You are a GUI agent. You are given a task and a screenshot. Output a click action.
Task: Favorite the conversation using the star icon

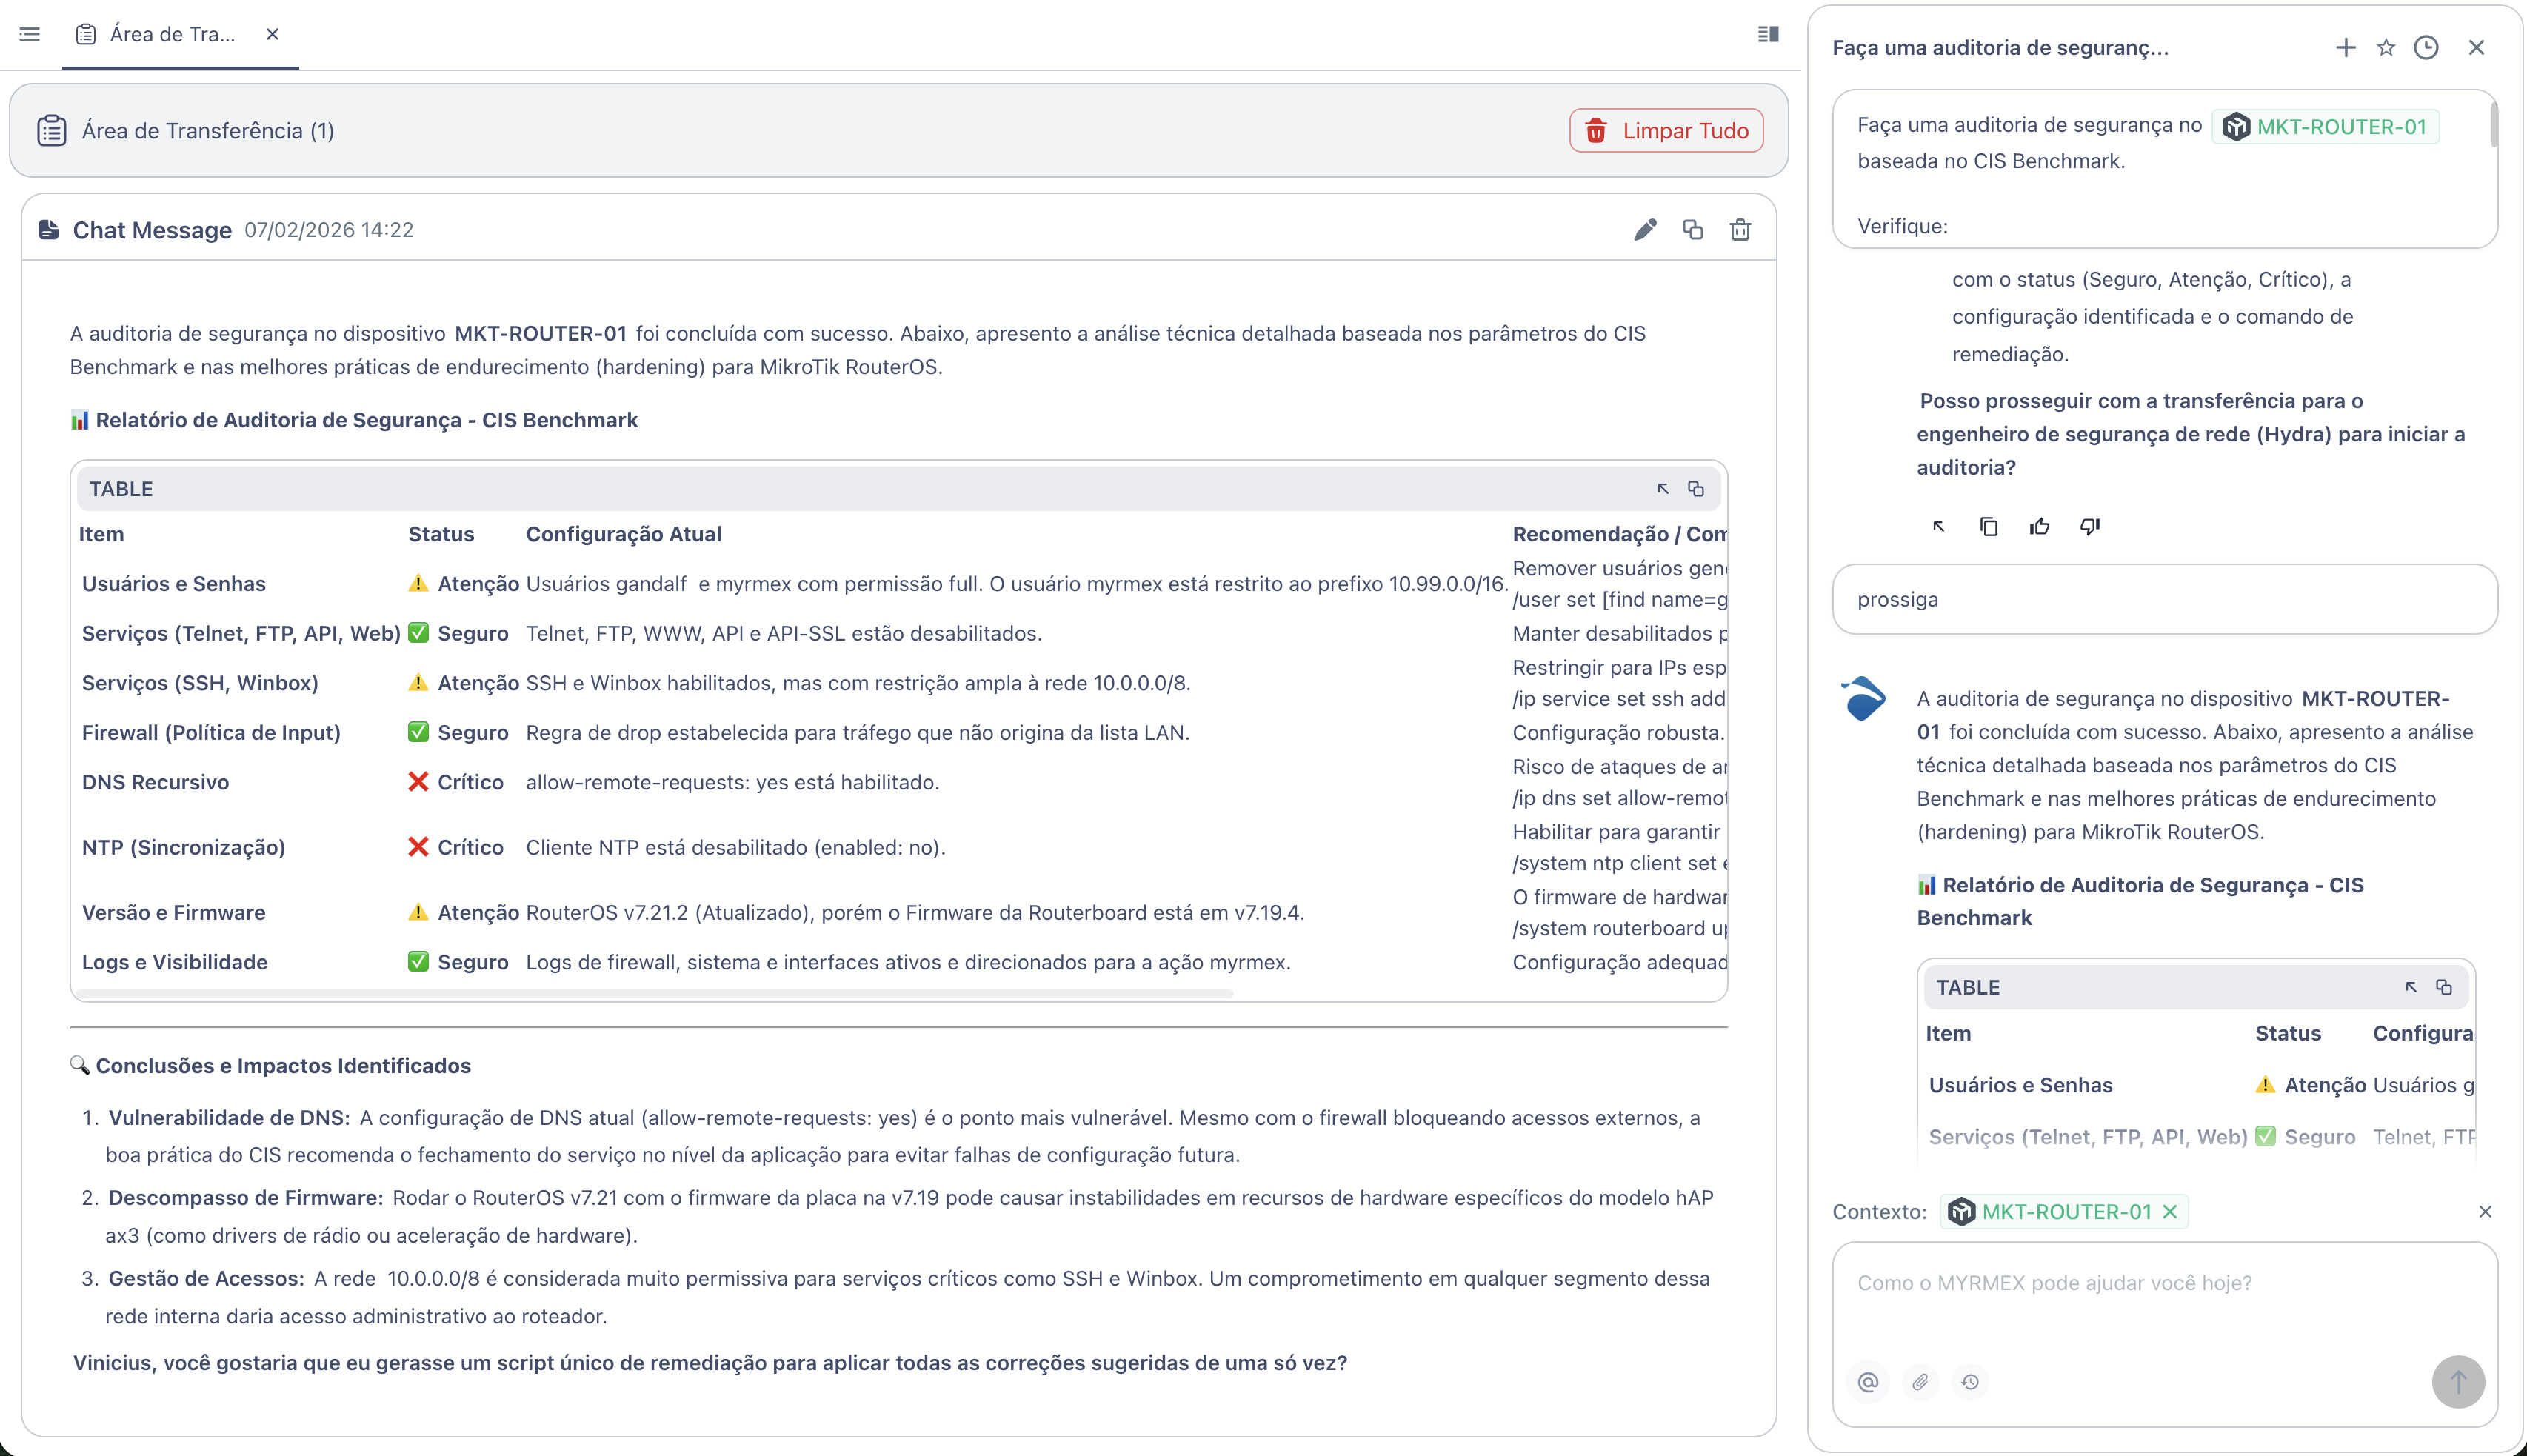tap(2386, 47)
